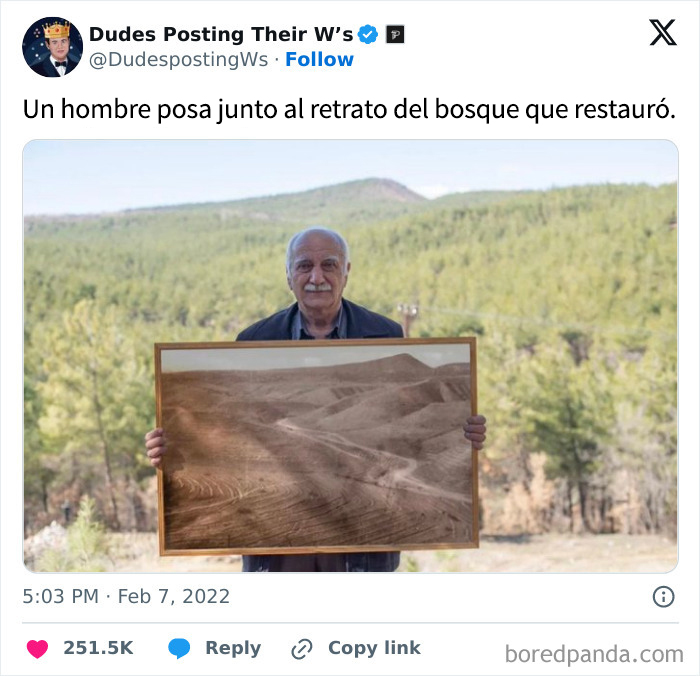Open the Dudes Posting Their W's display name
The image size is (700, 676).
point(221,34)
